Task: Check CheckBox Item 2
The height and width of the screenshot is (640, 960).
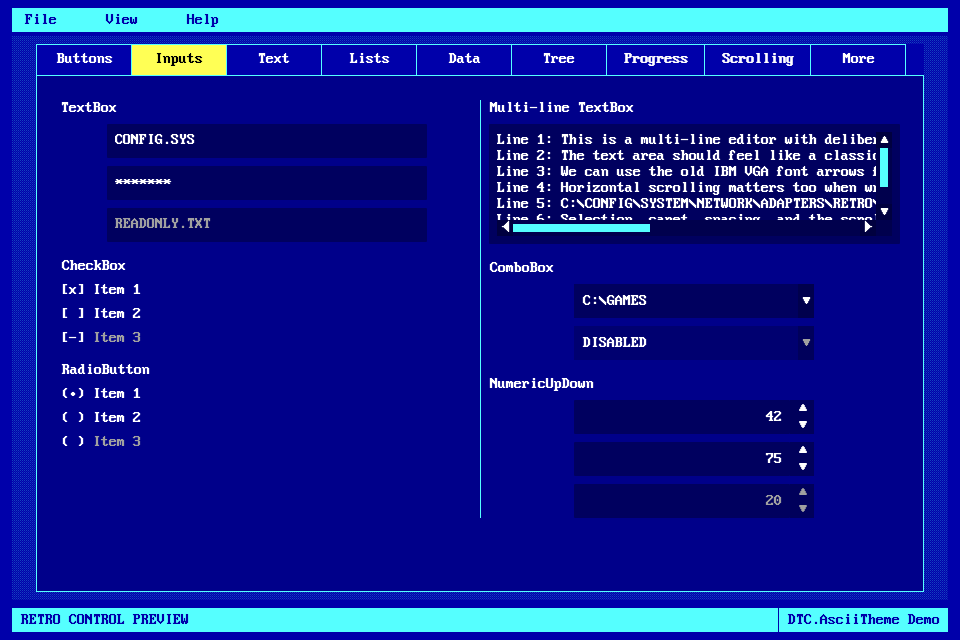Action: pyautogui.click(x=101, y=313)
